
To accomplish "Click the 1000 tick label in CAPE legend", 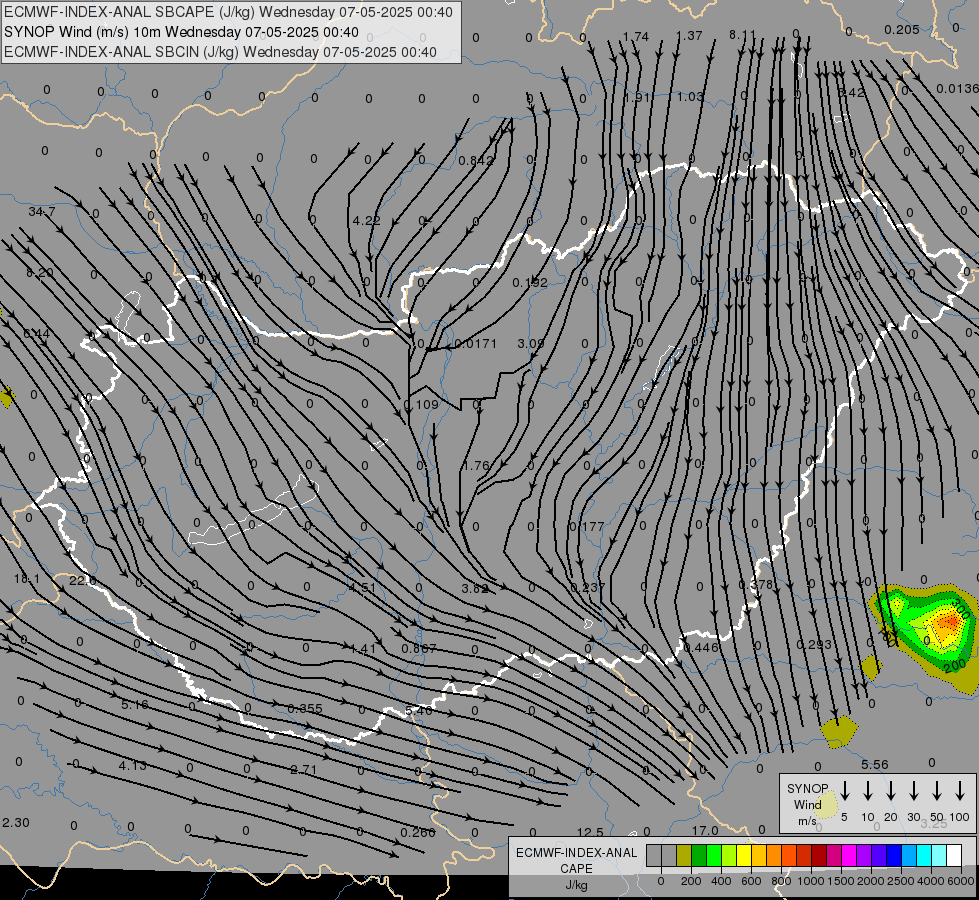I will pyautogui.click(x=810, y=881).
